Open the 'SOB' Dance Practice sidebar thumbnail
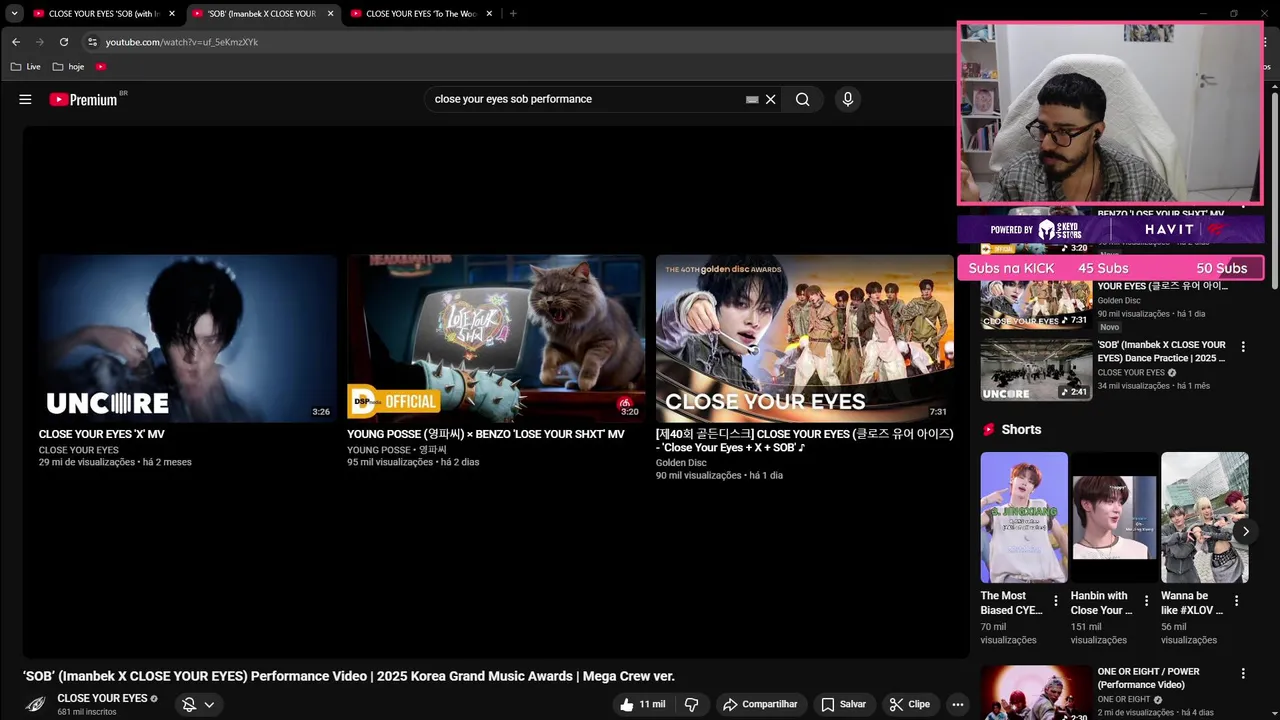The height and width of the screenshot is (720, 1280). click(x=1036, y=368)
